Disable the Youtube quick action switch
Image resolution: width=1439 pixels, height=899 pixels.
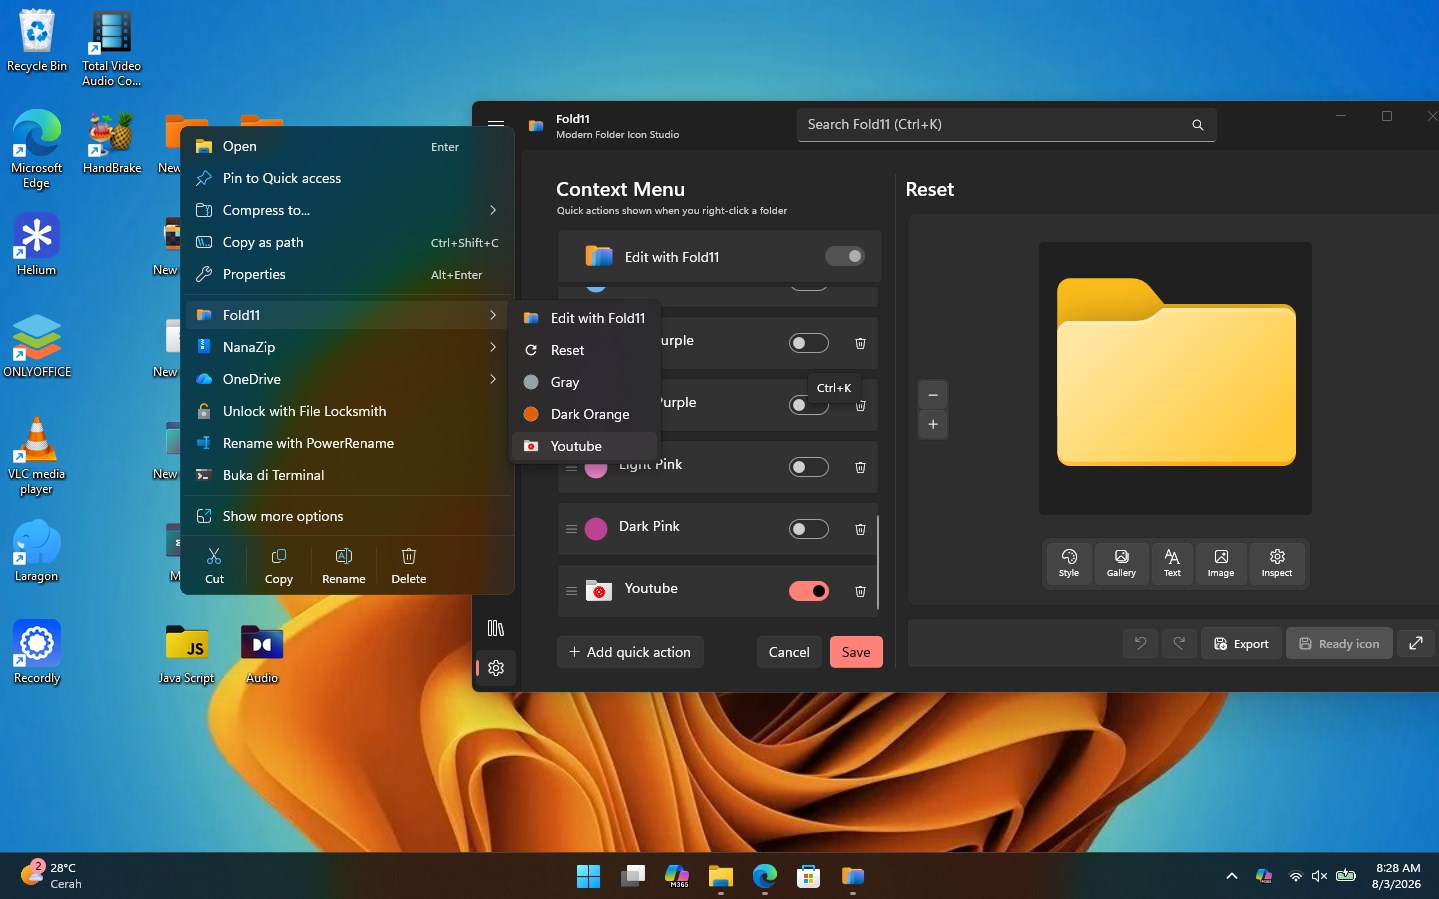tap(809, 591)
